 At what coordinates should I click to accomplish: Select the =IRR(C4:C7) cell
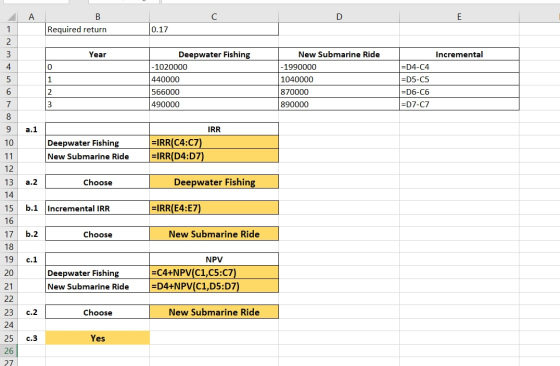[x=214, y=142]
